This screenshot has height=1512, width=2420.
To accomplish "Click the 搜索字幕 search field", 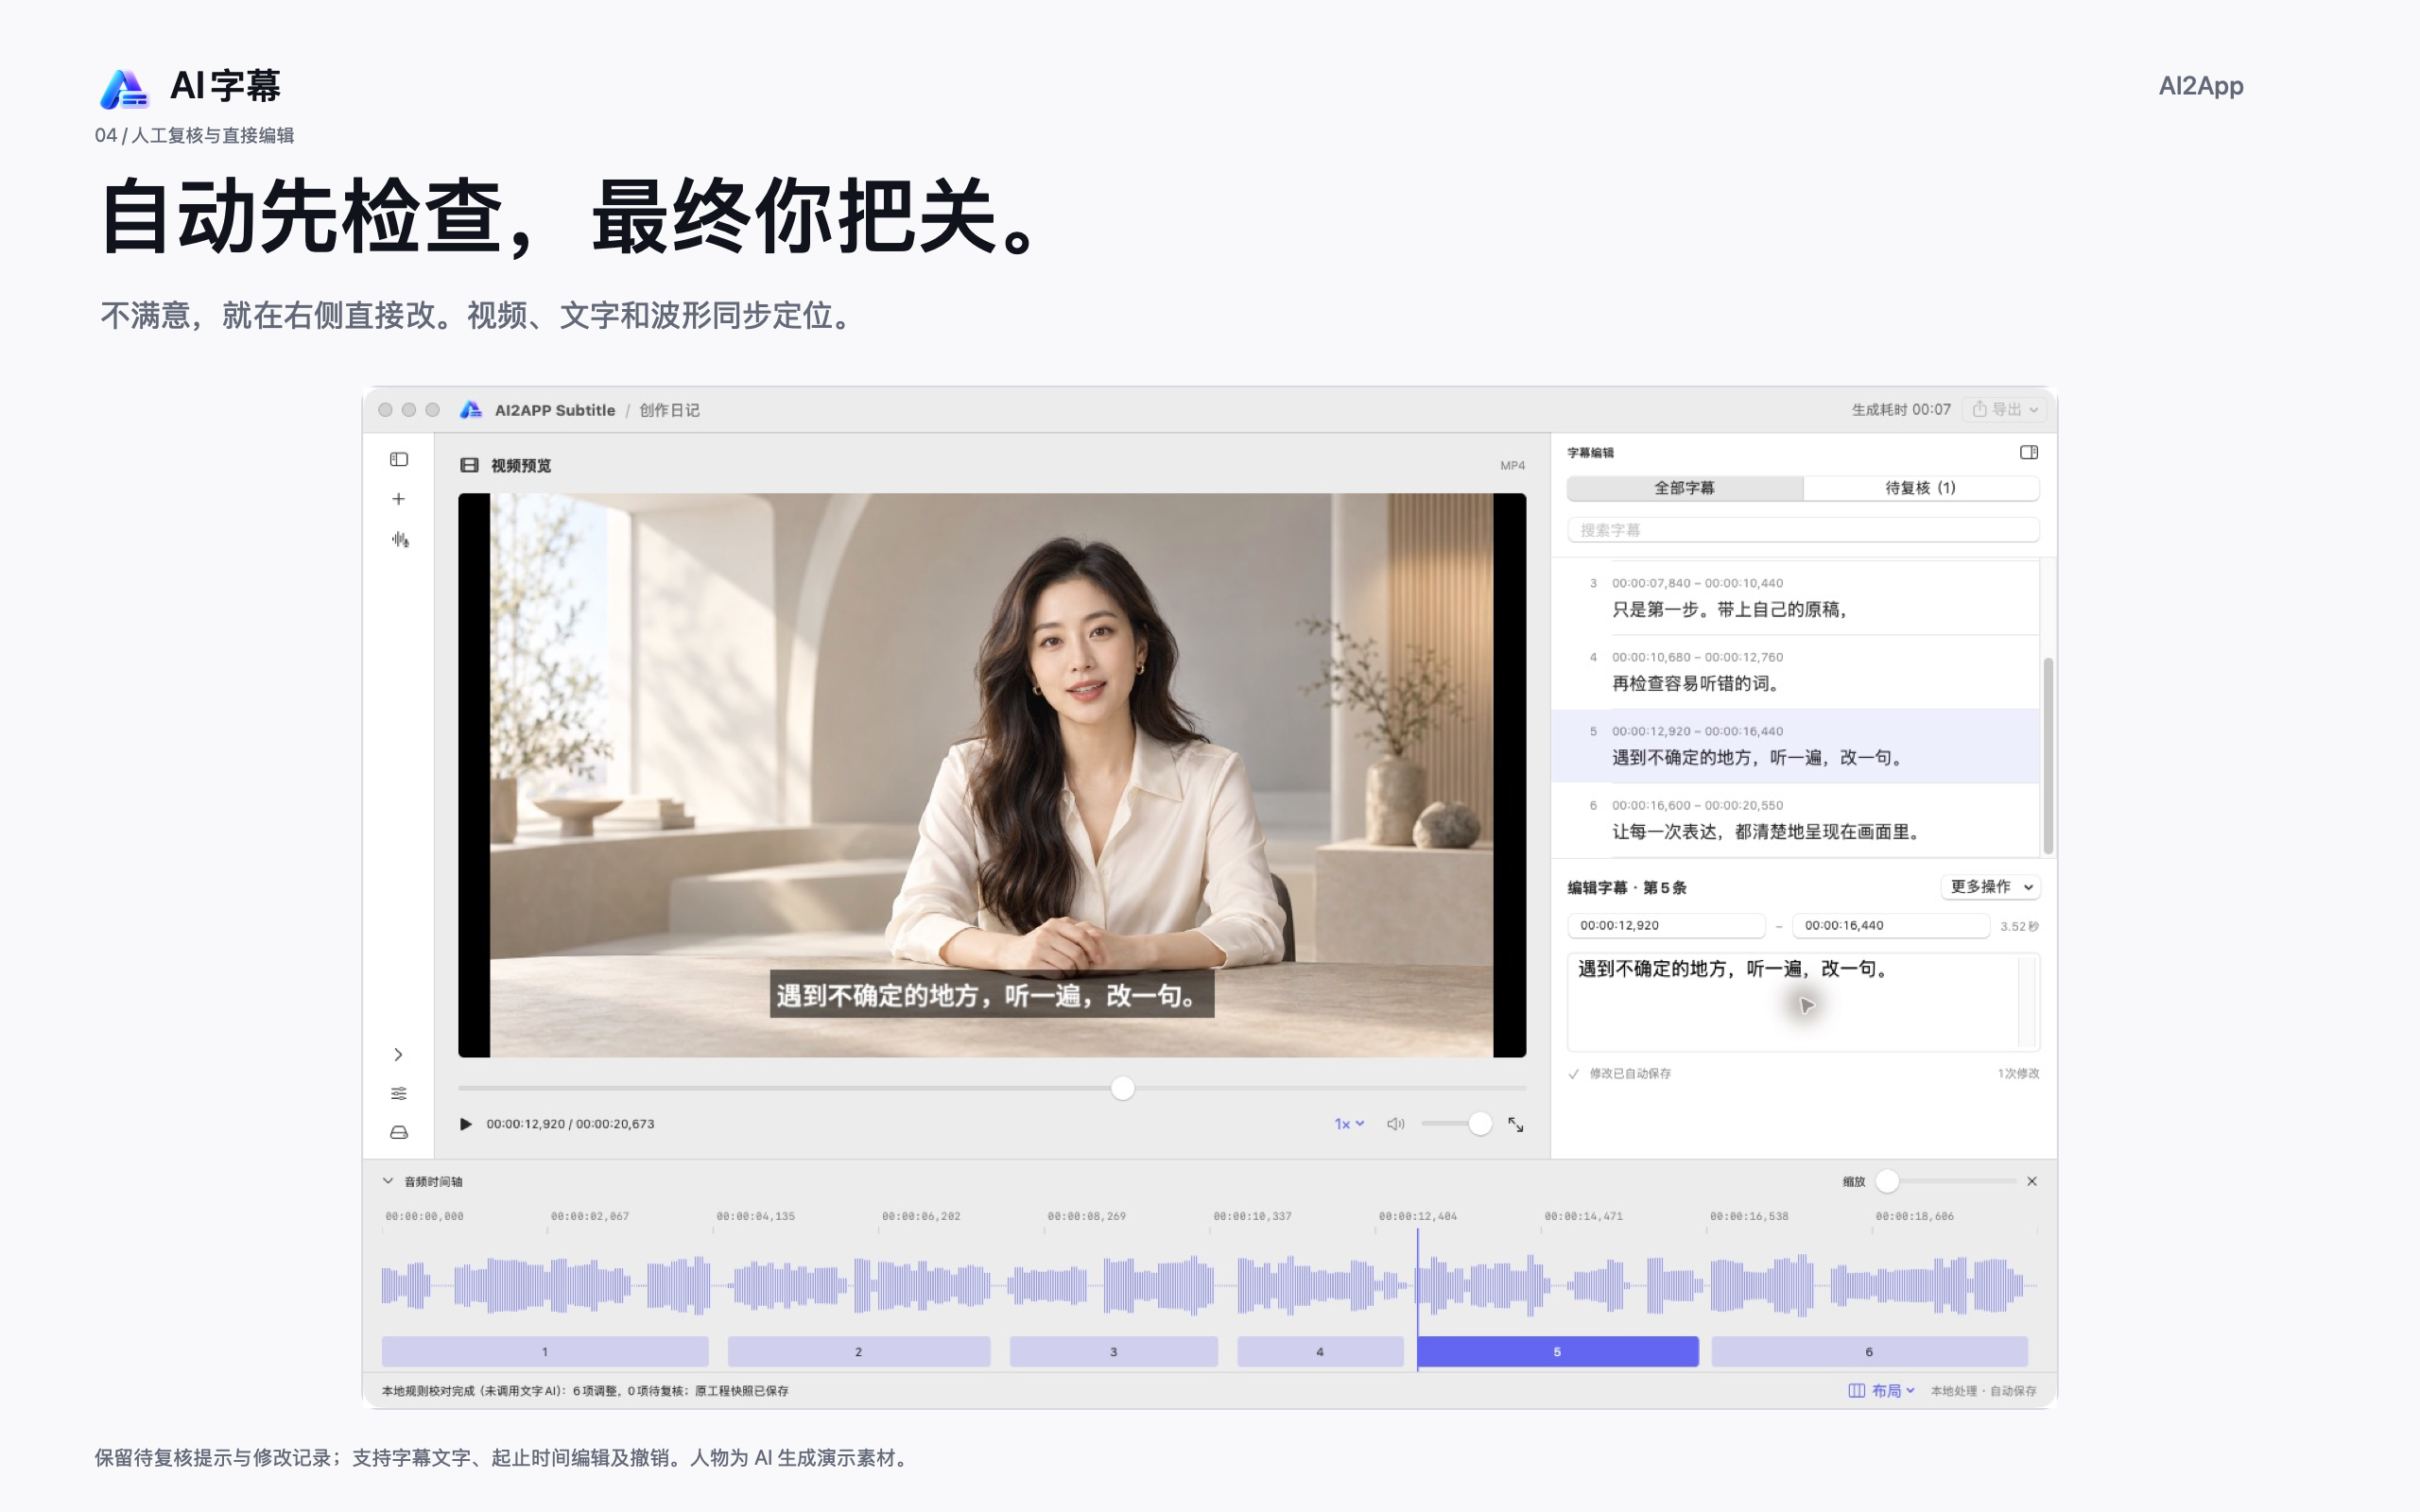I will pos(1803,530).
